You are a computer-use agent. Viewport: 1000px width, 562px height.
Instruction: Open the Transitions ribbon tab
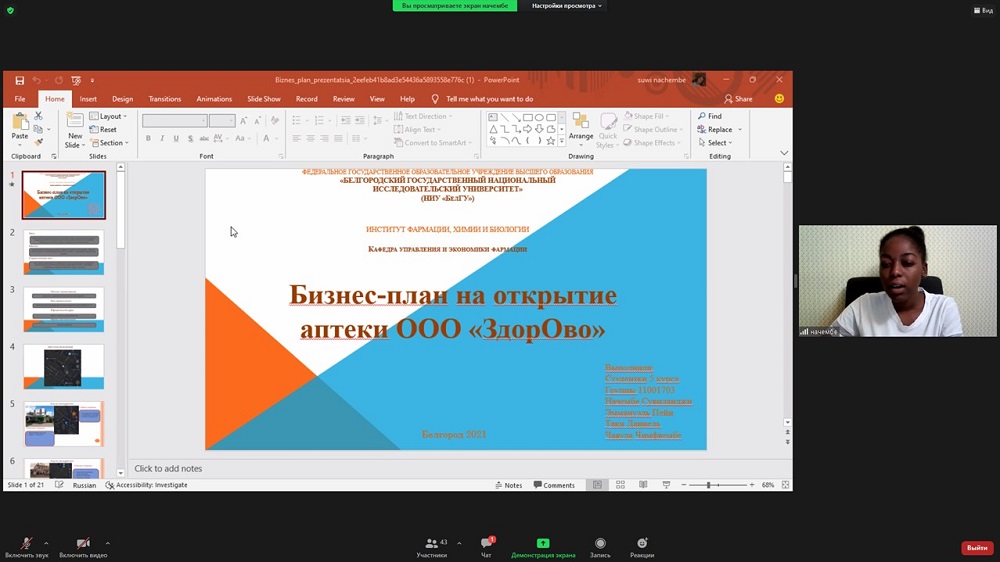(165, 99)
